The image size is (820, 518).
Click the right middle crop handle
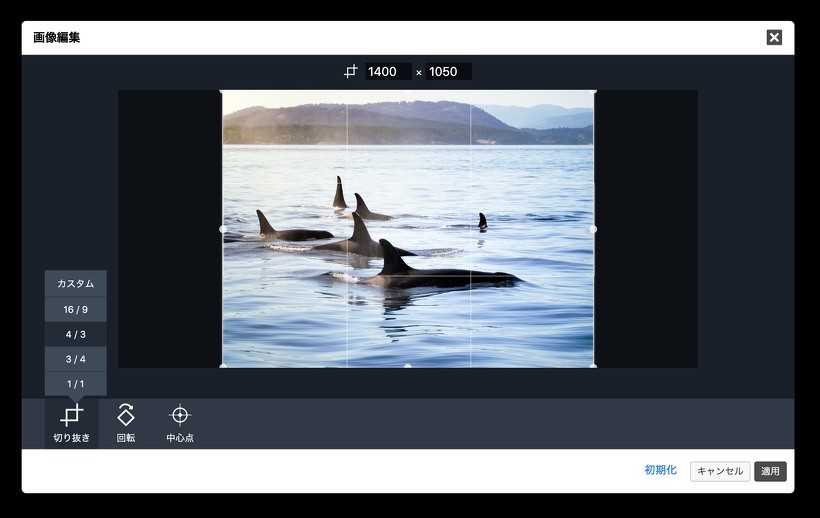(593, 229)
